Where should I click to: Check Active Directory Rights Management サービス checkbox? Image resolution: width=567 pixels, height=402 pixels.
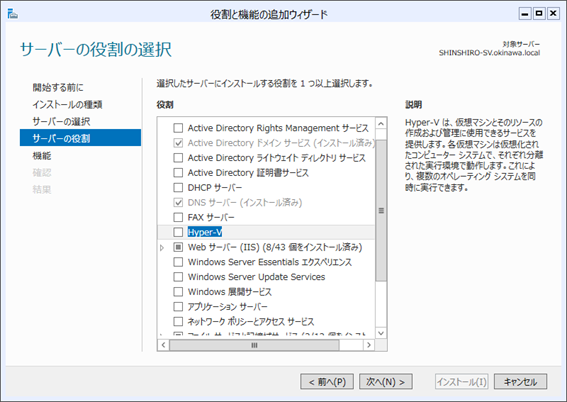[178, 128]
